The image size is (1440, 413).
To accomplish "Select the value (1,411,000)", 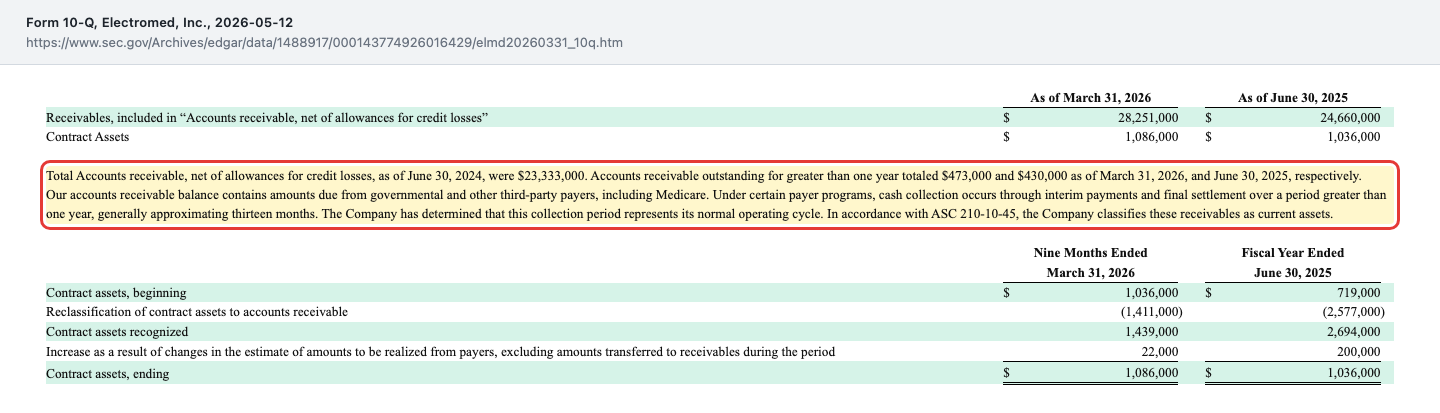I will (x=1148, y=312).
